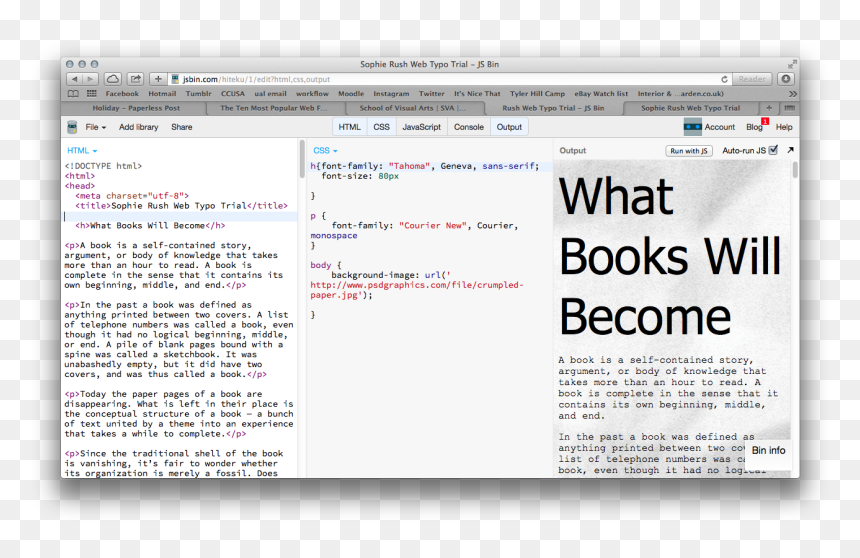This screenshot has width=860, height=558.
Task: Open the CCUSA bookmark
Action: 233,94
